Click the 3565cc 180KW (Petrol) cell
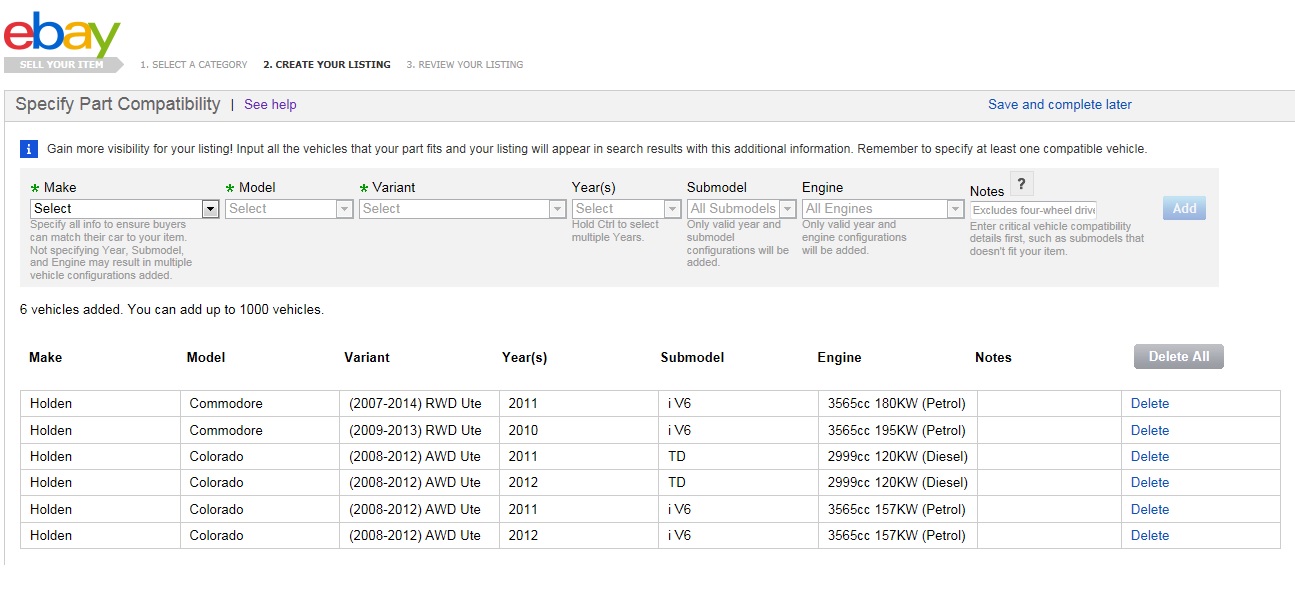This screenshot has height=589, width=1295. click(x=897, y=404)
